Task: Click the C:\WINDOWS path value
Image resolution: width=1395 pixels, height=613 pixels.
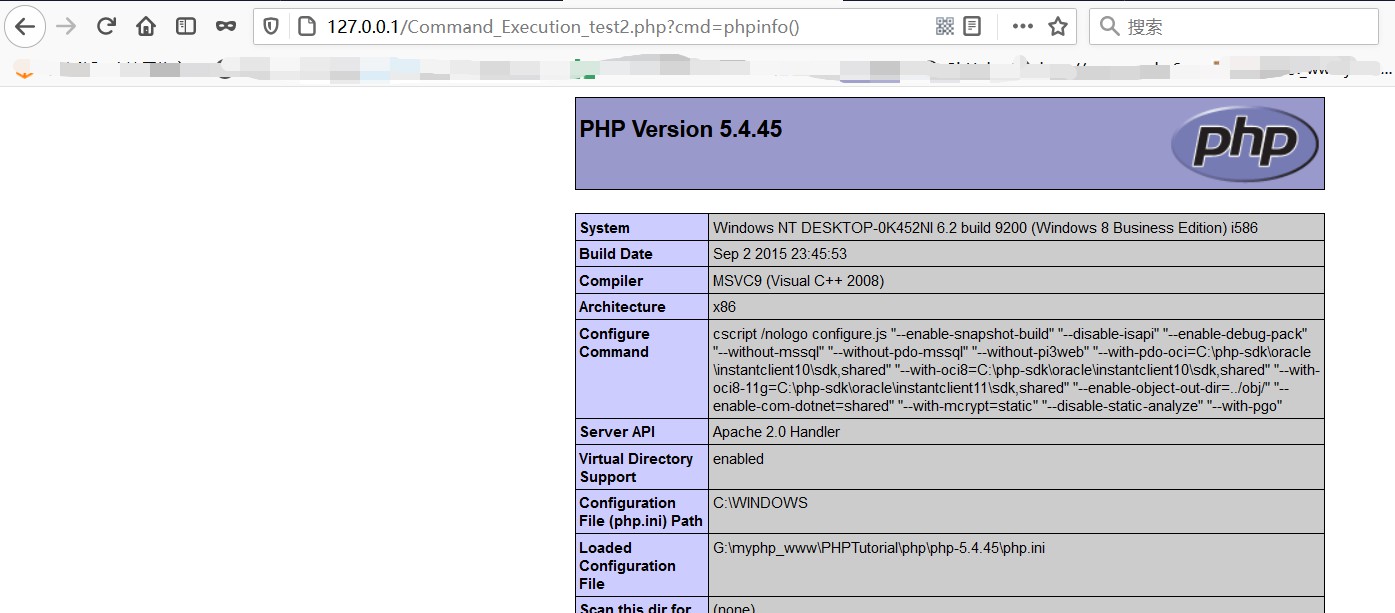Action: pos(760,503)
